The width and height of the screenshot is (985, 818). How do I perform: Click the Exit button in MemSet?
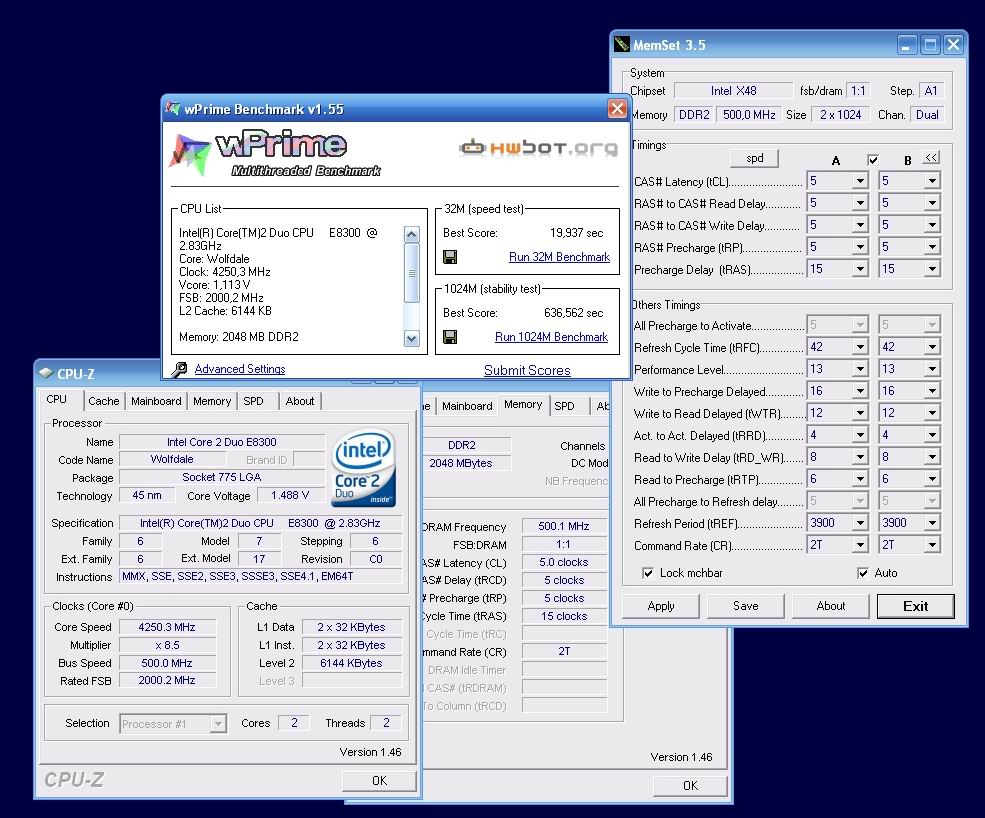tap(915, 606)
